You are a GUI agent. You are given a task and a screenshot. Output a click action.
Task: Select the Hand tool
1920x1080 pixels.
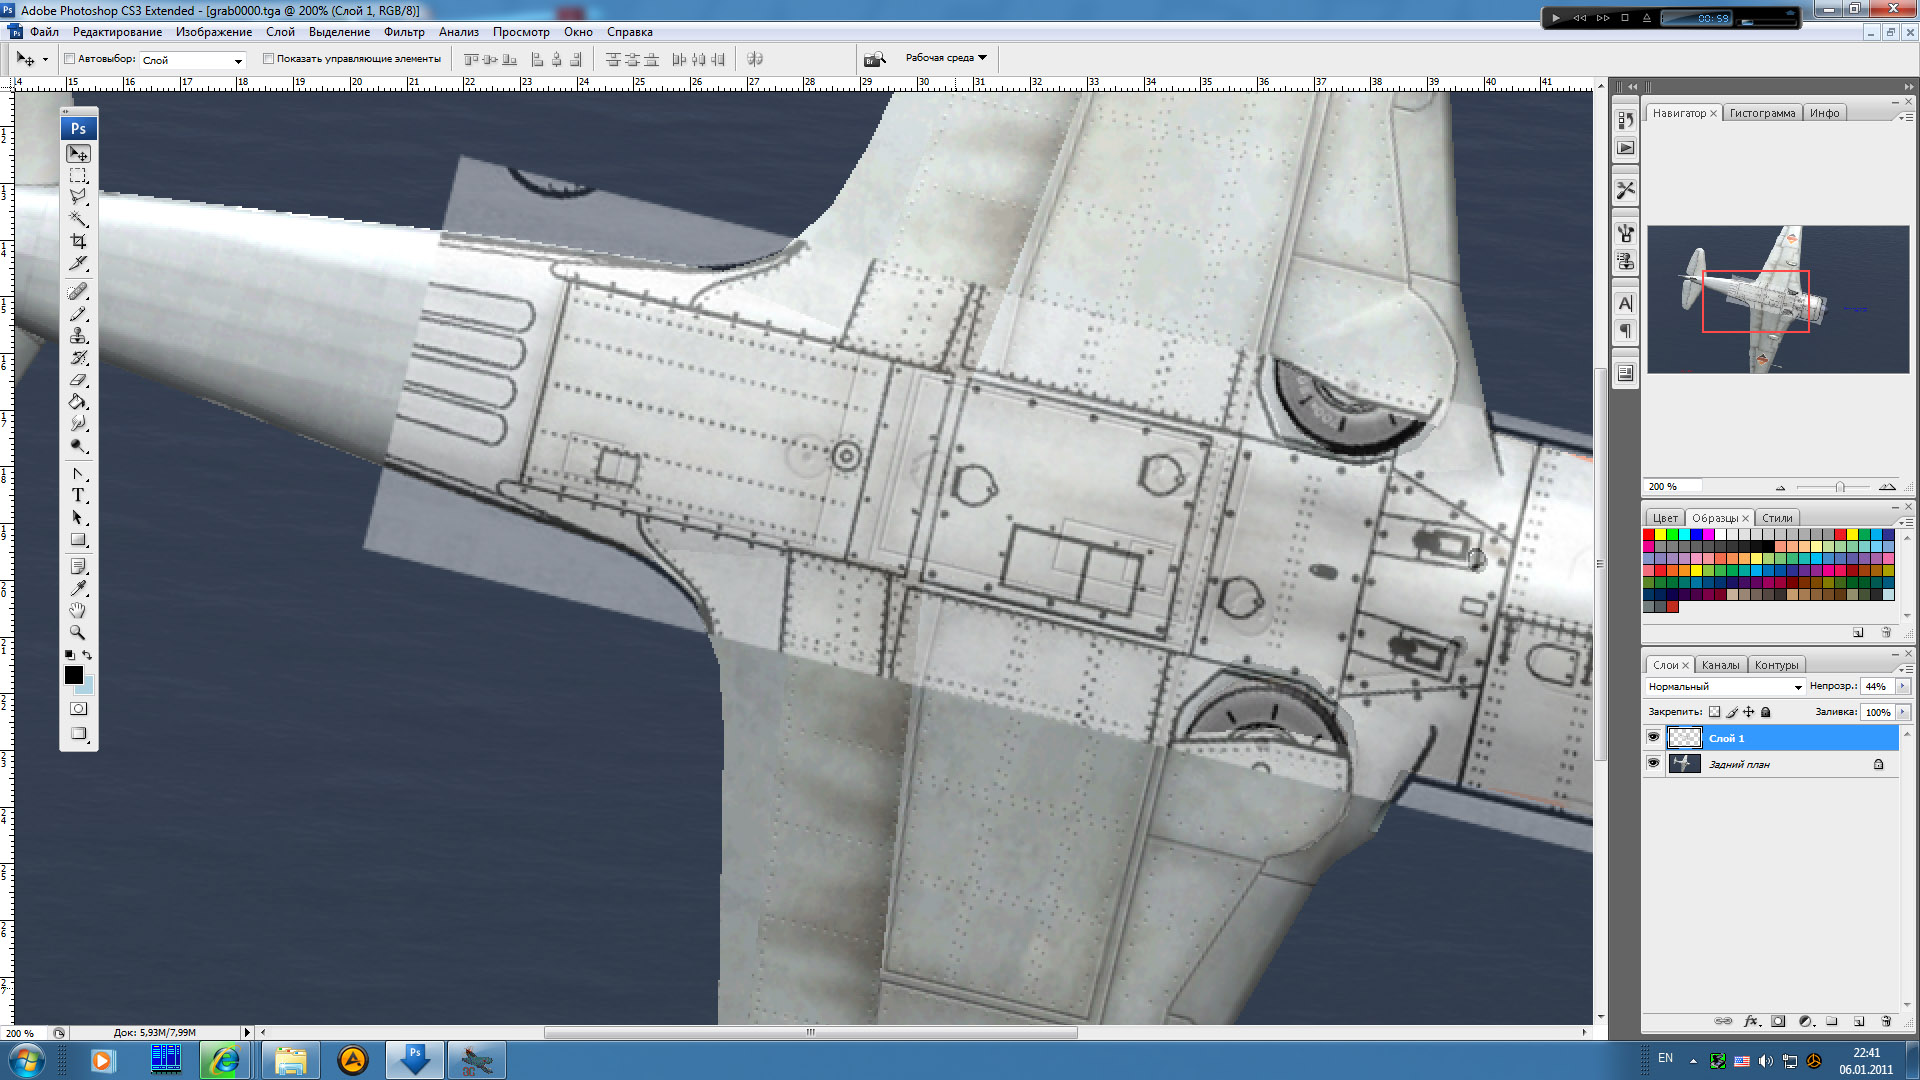78,611
